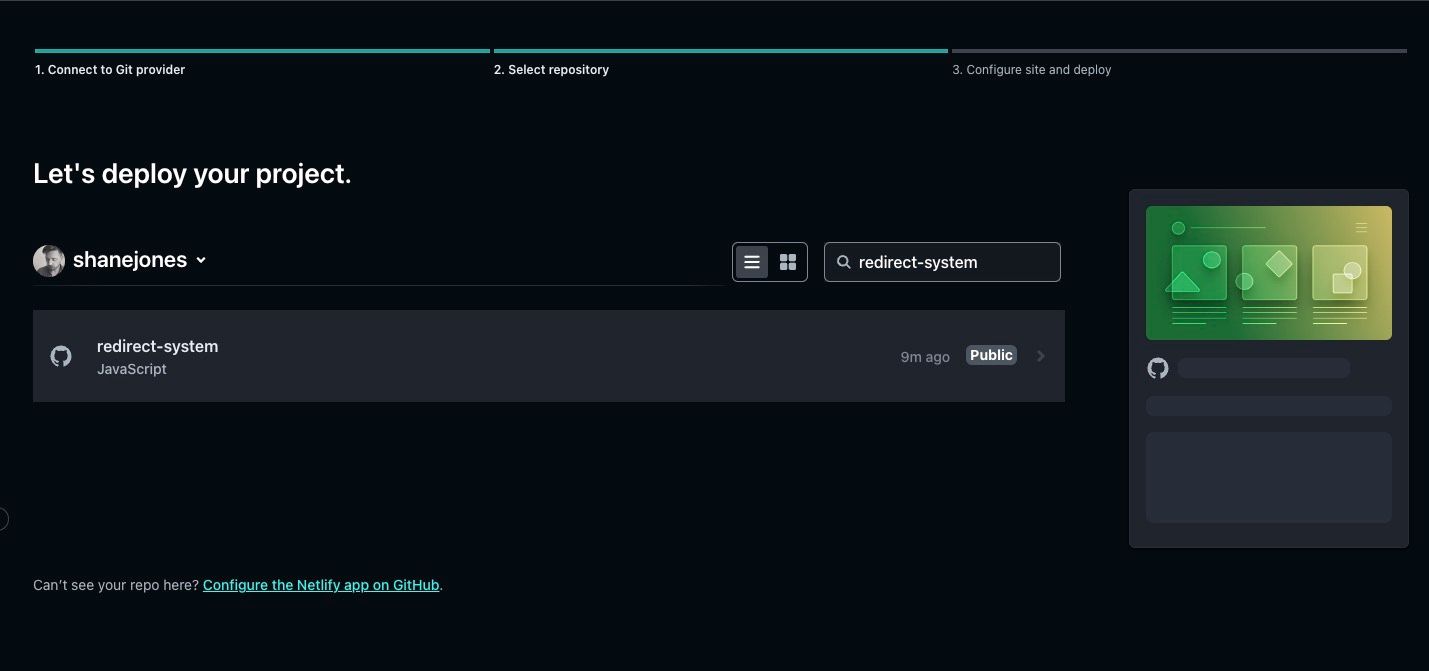Click the chevron arrow on redirect-system row
The height and width of the screenshot is (671, 1429).
(1040, 356)
